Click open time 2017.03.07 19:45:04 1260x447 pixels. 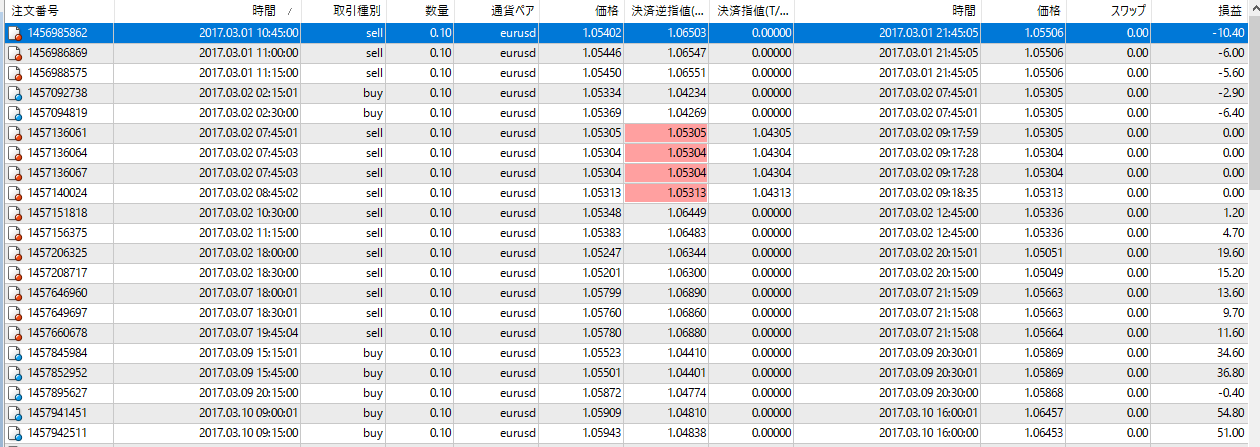pos(248,333)
